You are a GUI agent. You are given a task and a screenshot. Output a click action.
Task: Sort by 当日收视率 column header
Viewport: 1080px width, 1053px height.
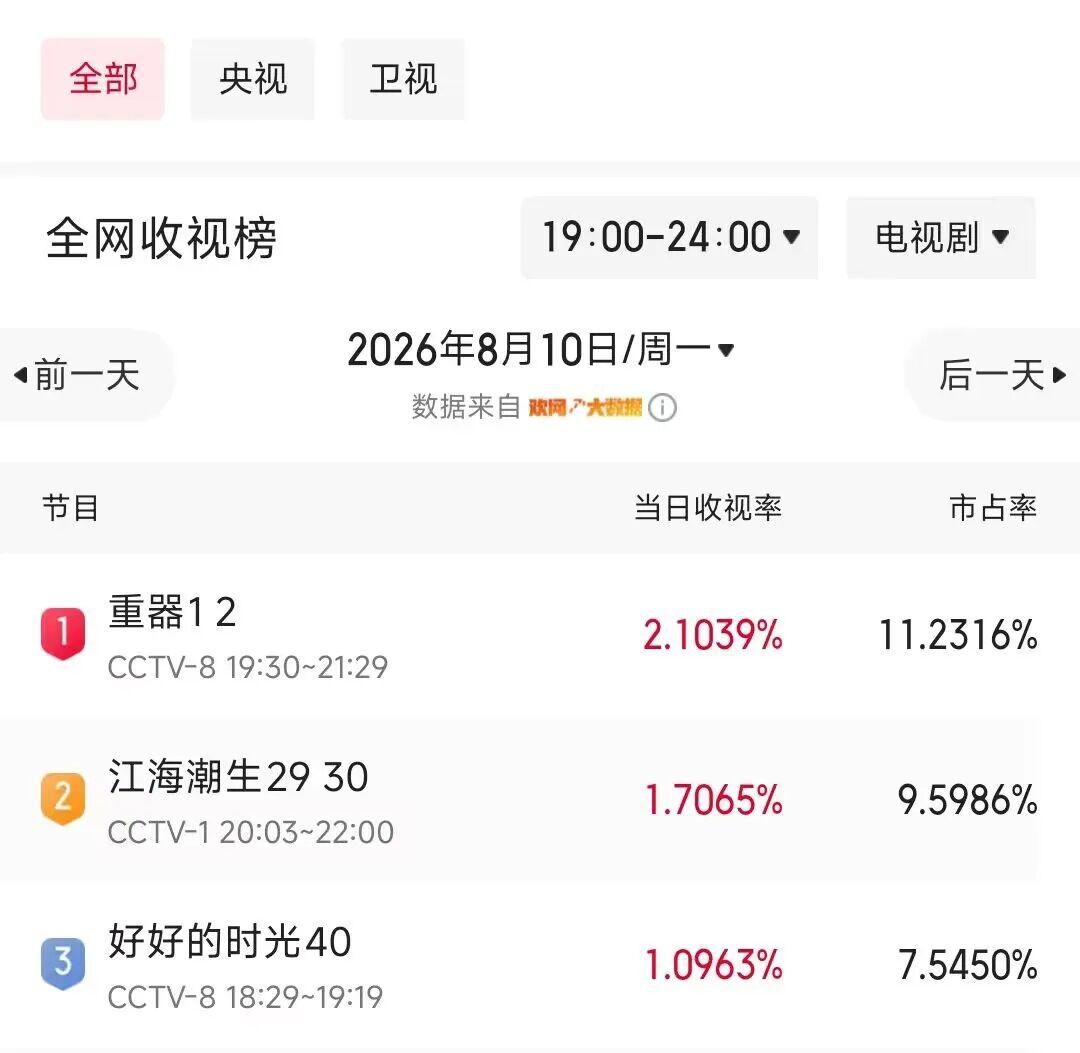tap(707, 508)
